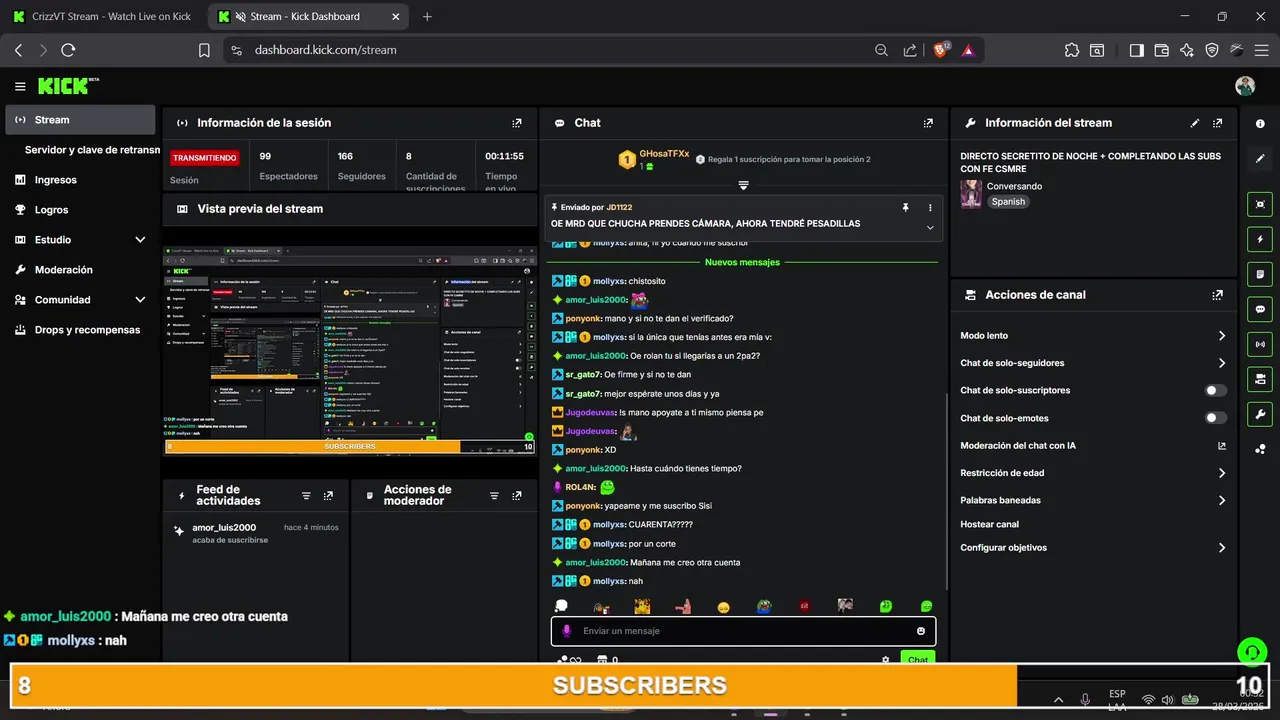
Task: Select Stream in the left sidebar
Action: click(80, 120)
